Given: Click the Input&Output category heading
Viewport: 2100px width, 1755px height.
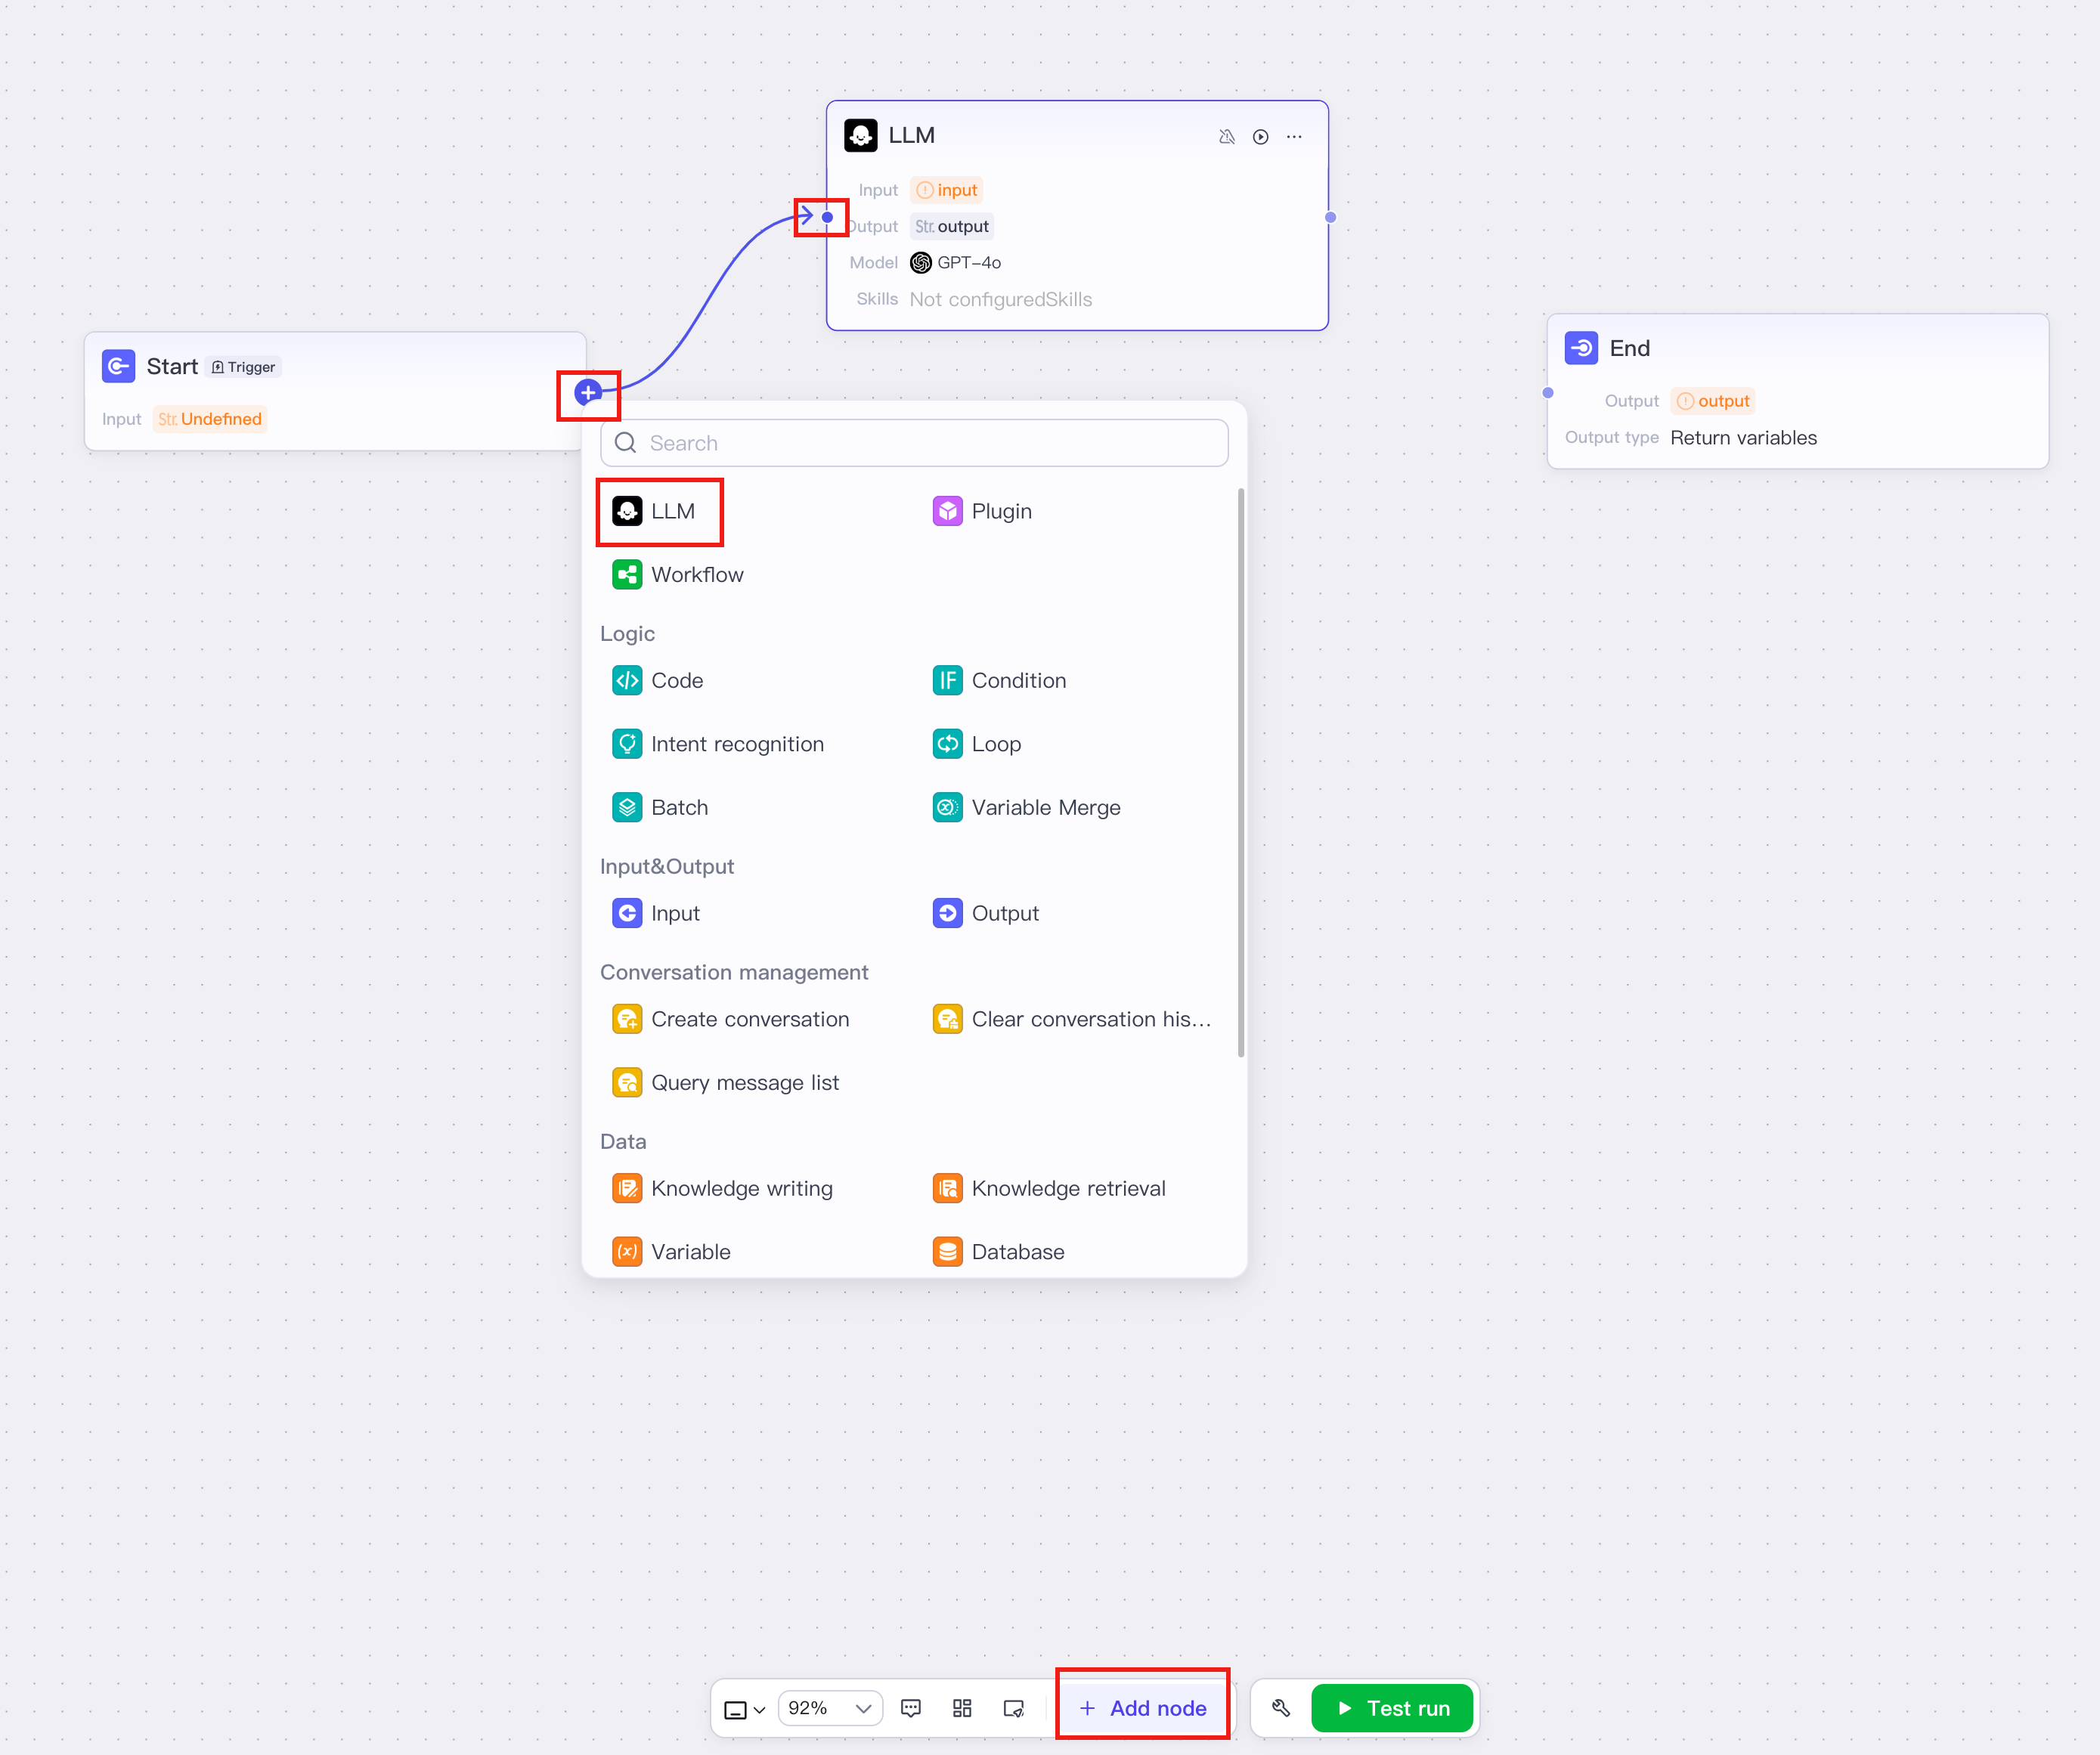Looking at the screenshot, I should (667, 867).
